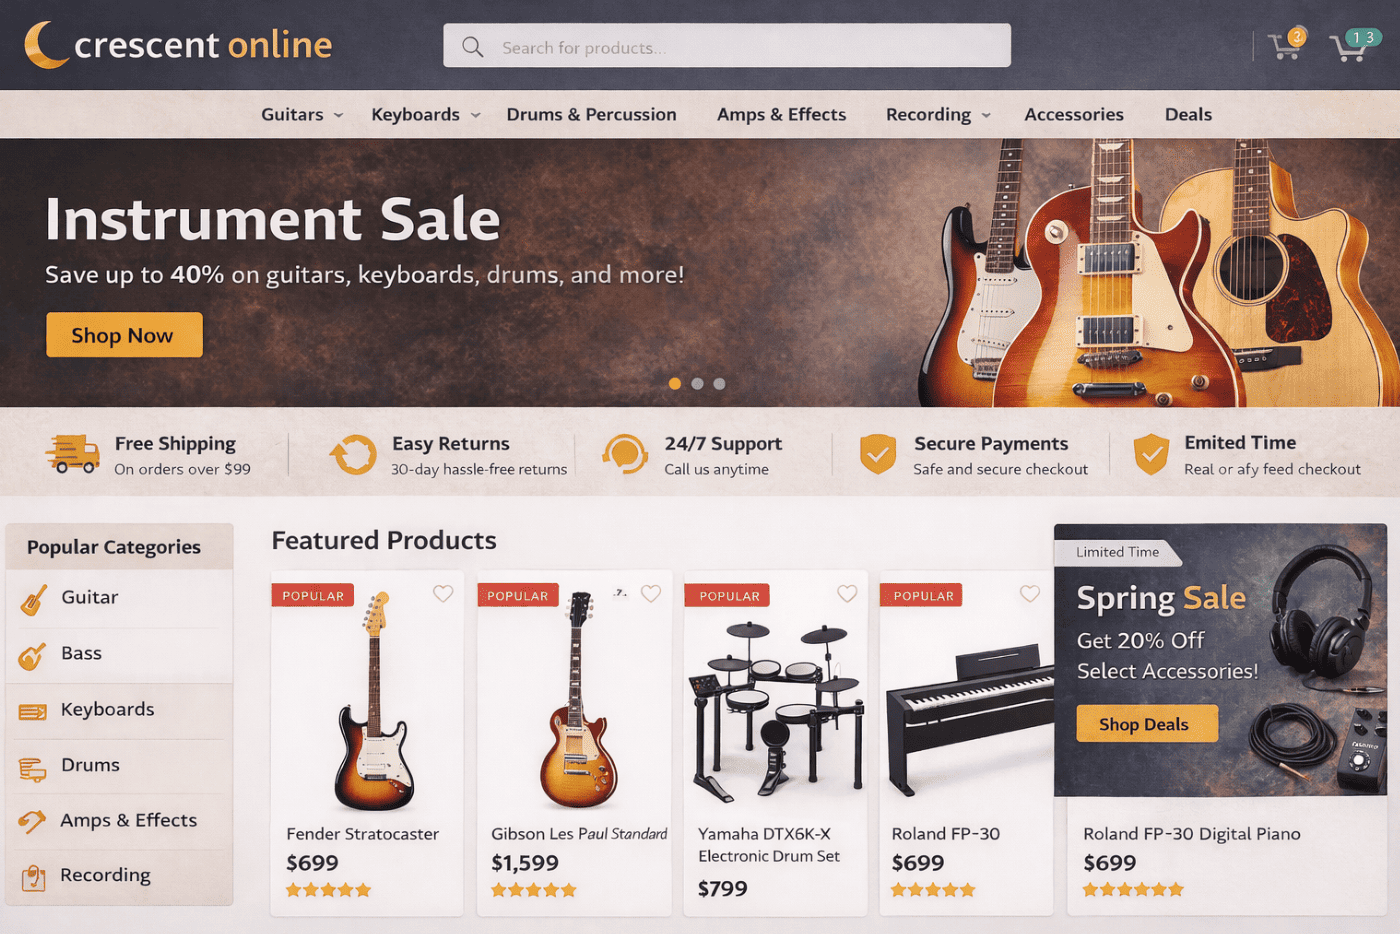Image resolution: width=1400 pixels, height=934 pixels.
Task: Toggle wishlist heart on Roland FP-30
Action: tap(1029, 594)
